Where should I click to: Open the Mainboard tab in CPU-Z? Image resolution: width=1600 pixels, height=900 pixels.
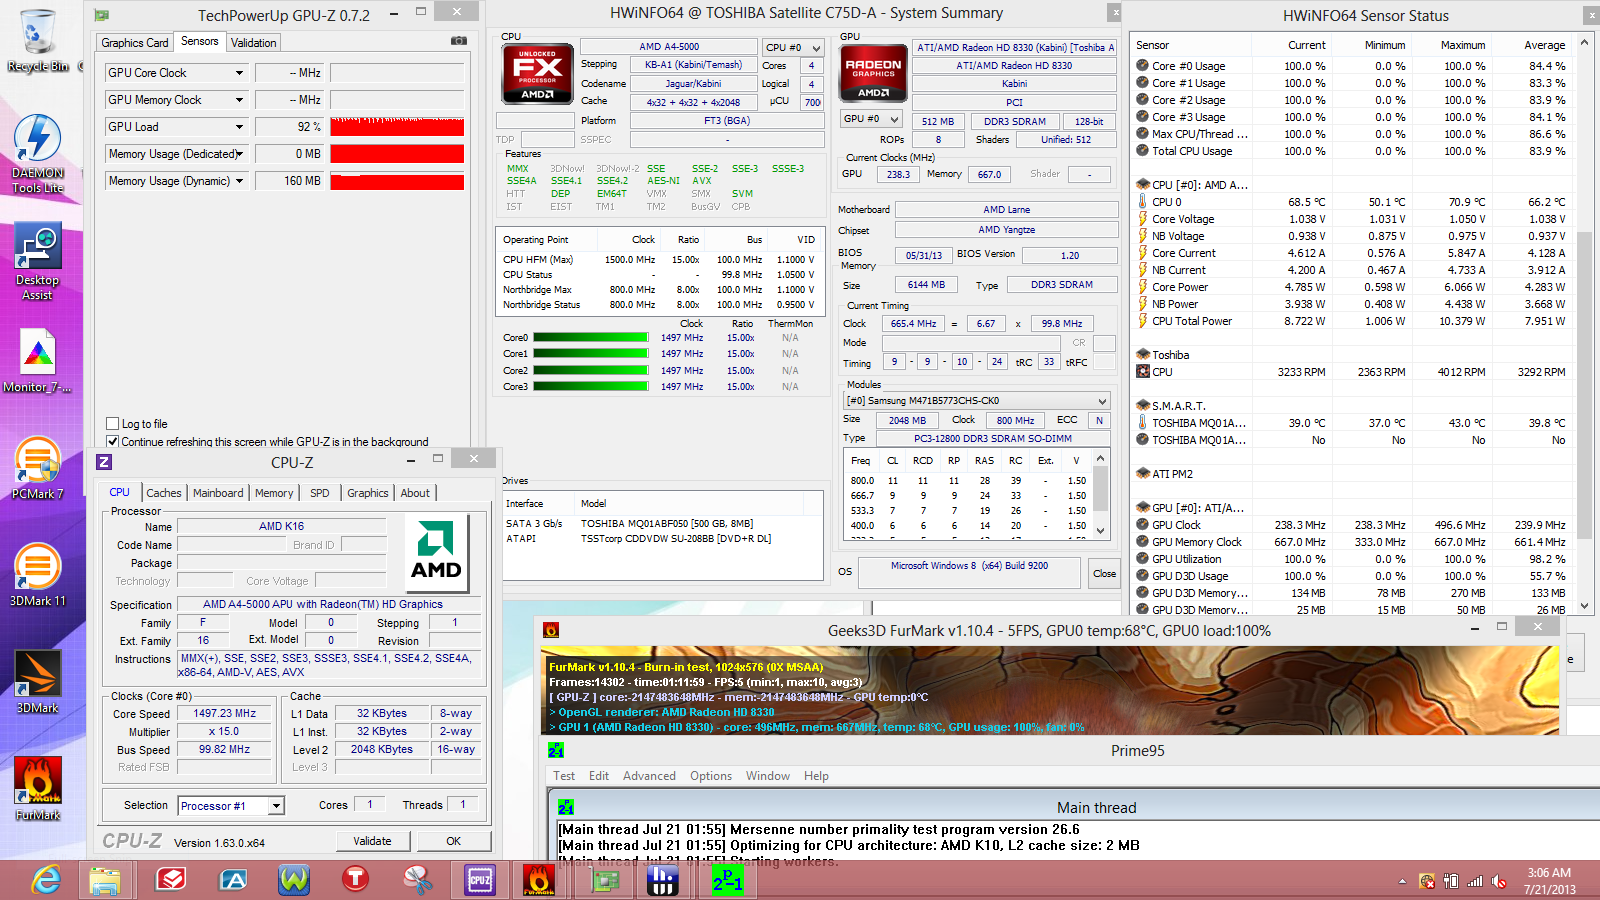tap(218, 493)
